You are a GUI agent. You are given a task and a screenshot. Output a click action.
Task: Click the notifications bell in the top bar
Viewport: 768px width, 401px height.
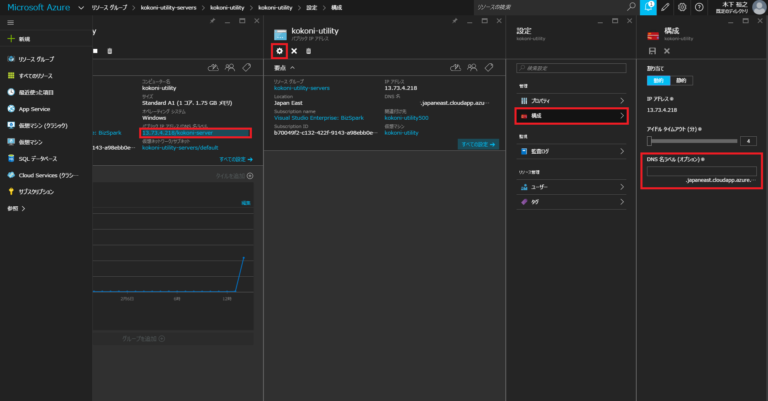(648, 7)
